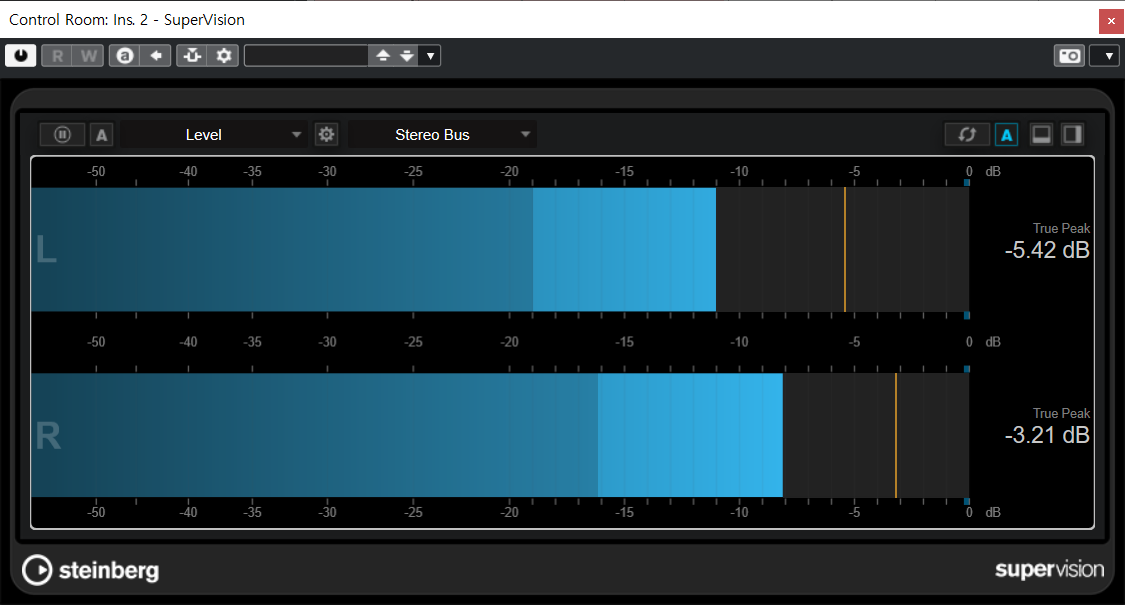Viewport: 1125px width, 605px height.
Task: Click the top toolbar gear icon
Action: pos(224,56)
